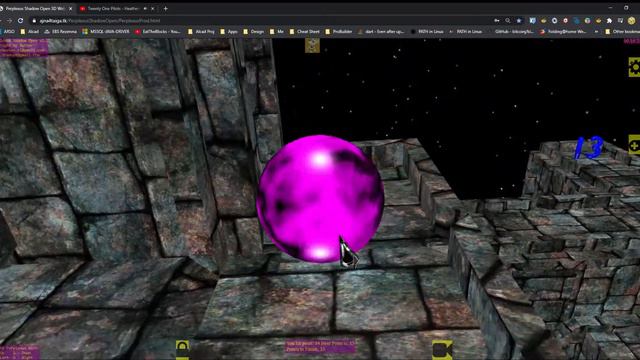Viewport: 640px width, 360px height.
Task: Click the white ring extension icon
Action: coord(554,20)
